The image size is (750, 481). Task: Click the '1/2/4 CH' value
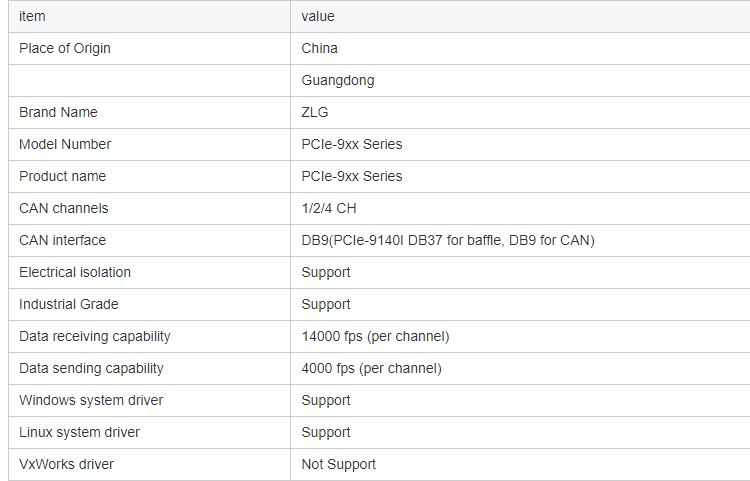[x=329, y=208]
